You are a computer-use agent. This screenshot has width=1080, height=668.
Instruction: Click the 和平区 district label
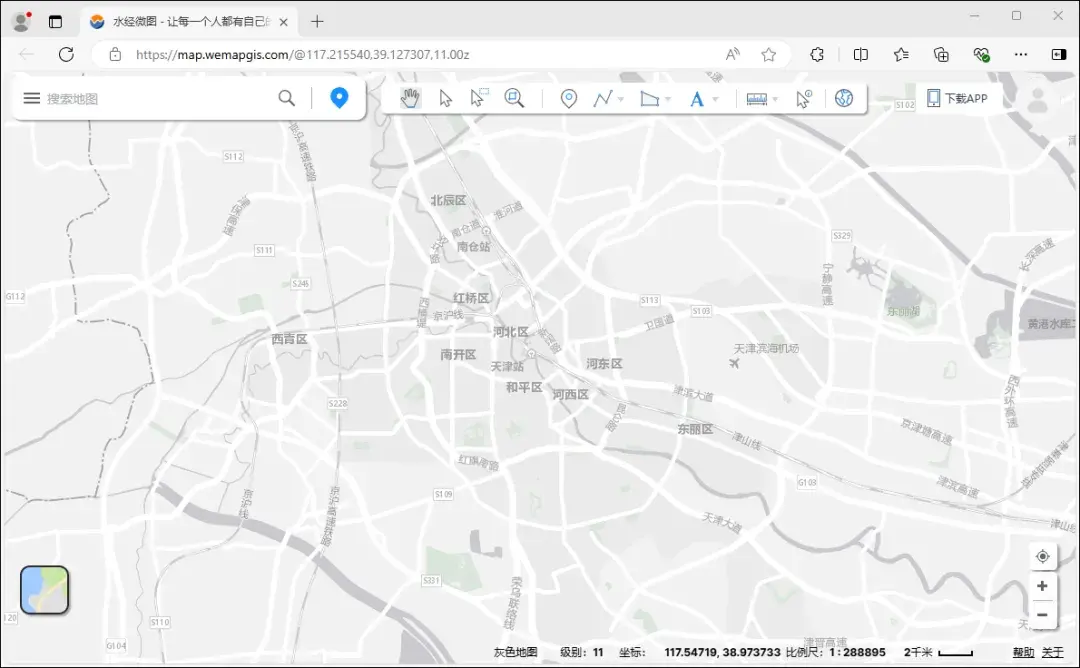tap(524, 388)
